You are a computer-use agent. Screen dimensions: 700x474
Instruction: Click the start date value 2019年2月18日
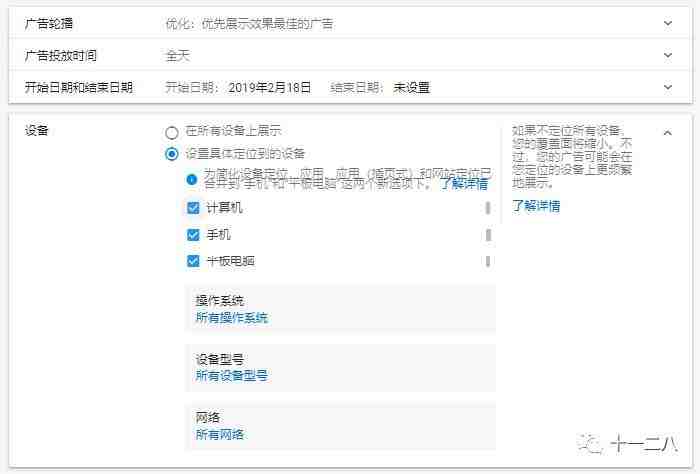coord(269,87)
